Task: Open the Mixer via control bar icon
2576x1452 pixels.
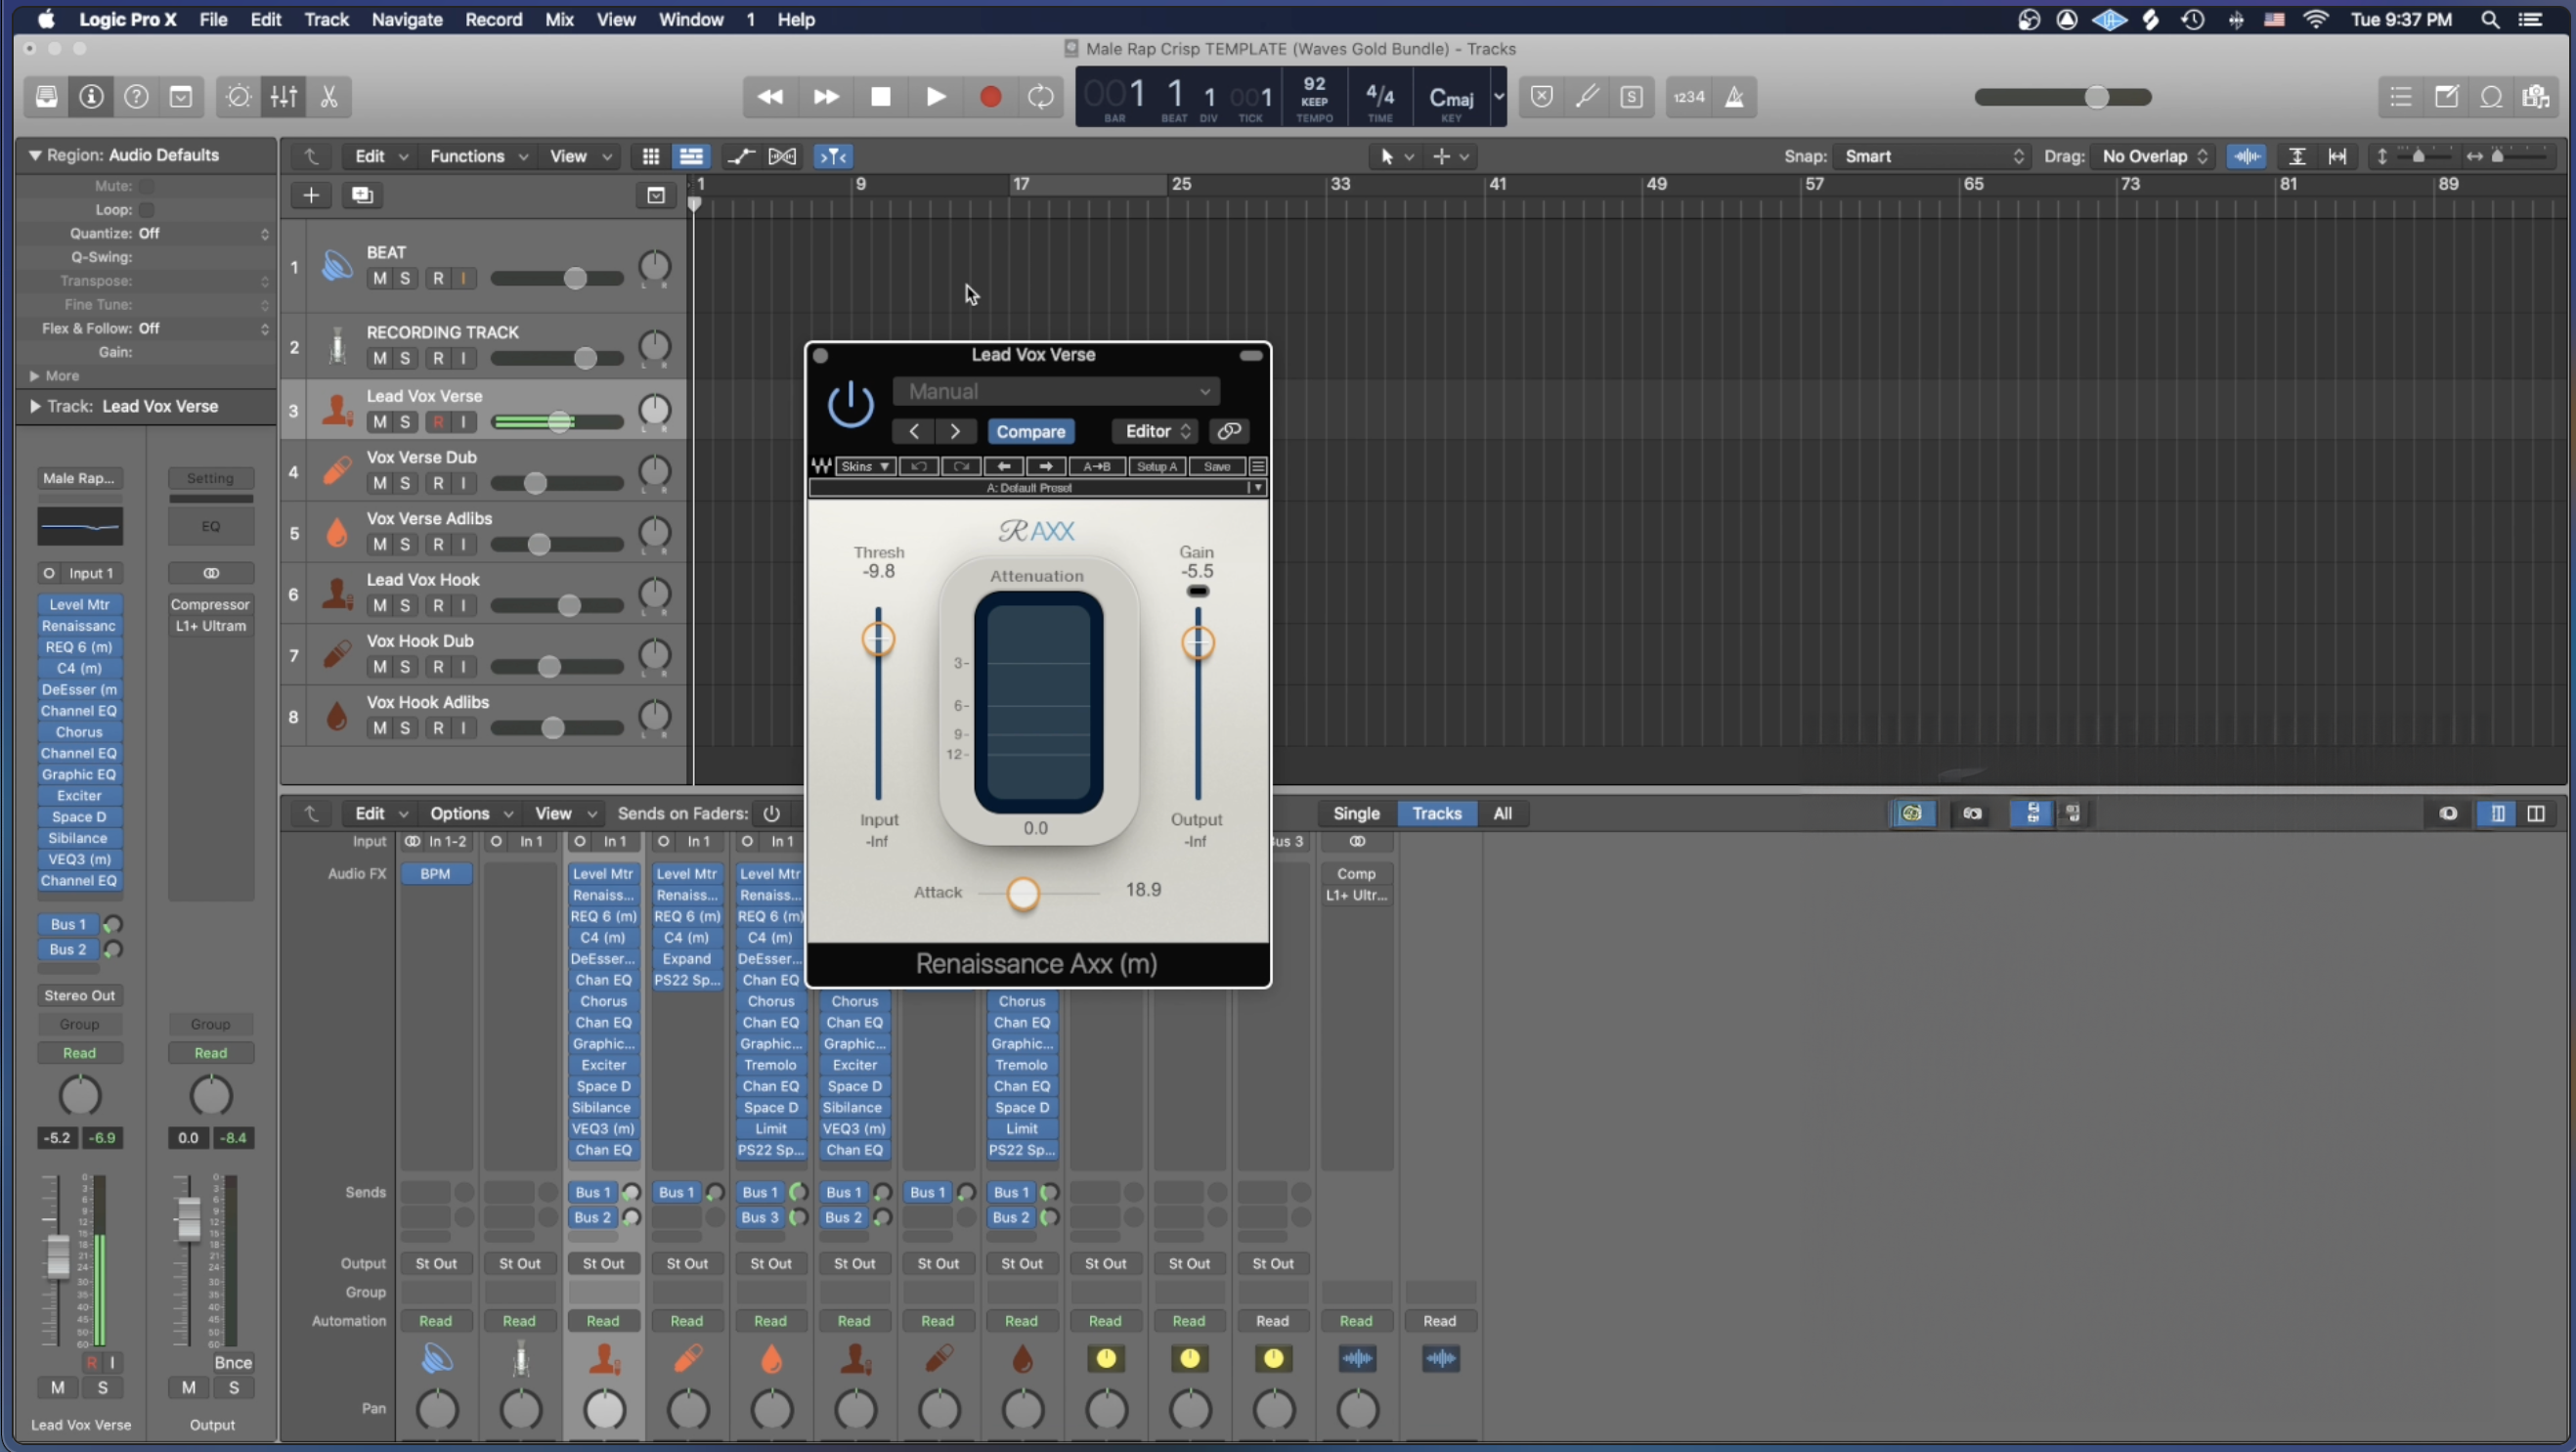Action: pyautogui.click(x=284, y=97)
